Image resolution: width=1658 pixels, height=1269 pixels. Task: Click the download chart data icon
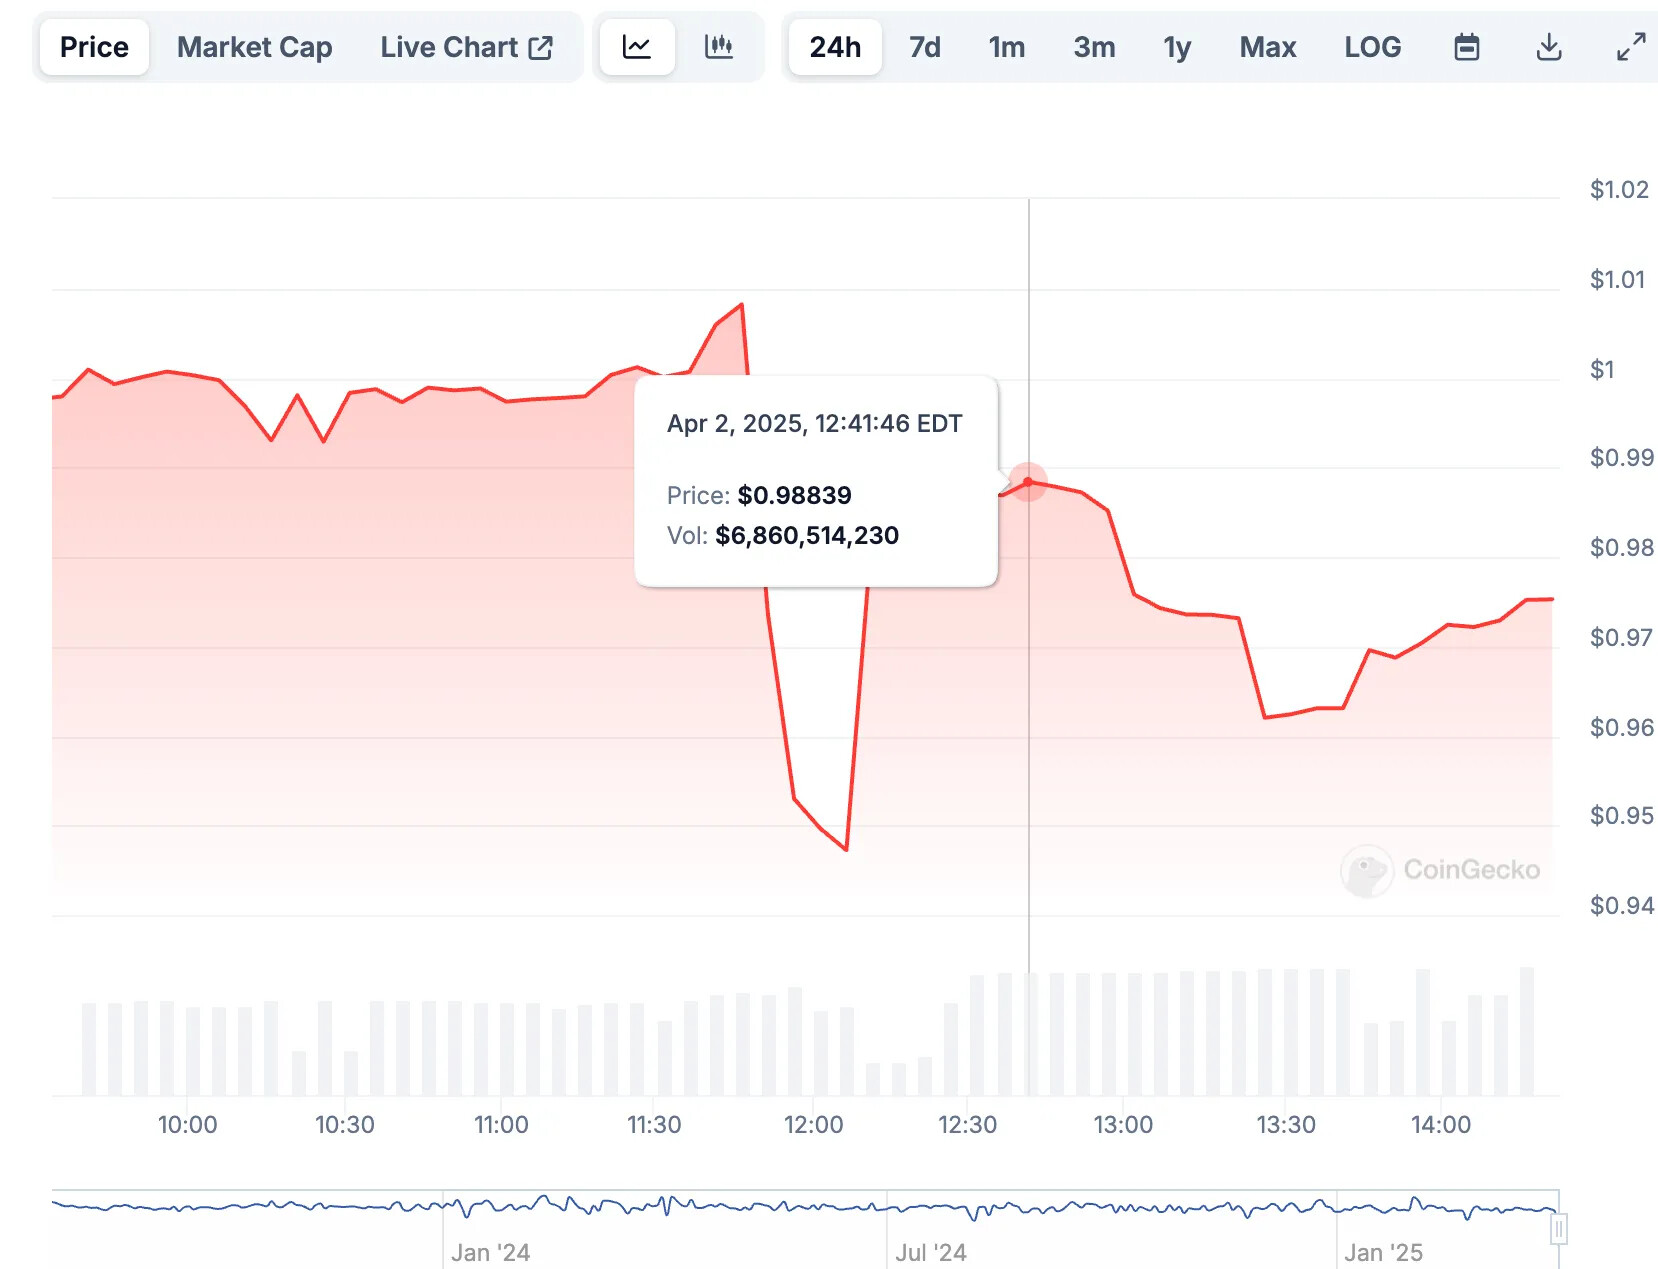1548,47
